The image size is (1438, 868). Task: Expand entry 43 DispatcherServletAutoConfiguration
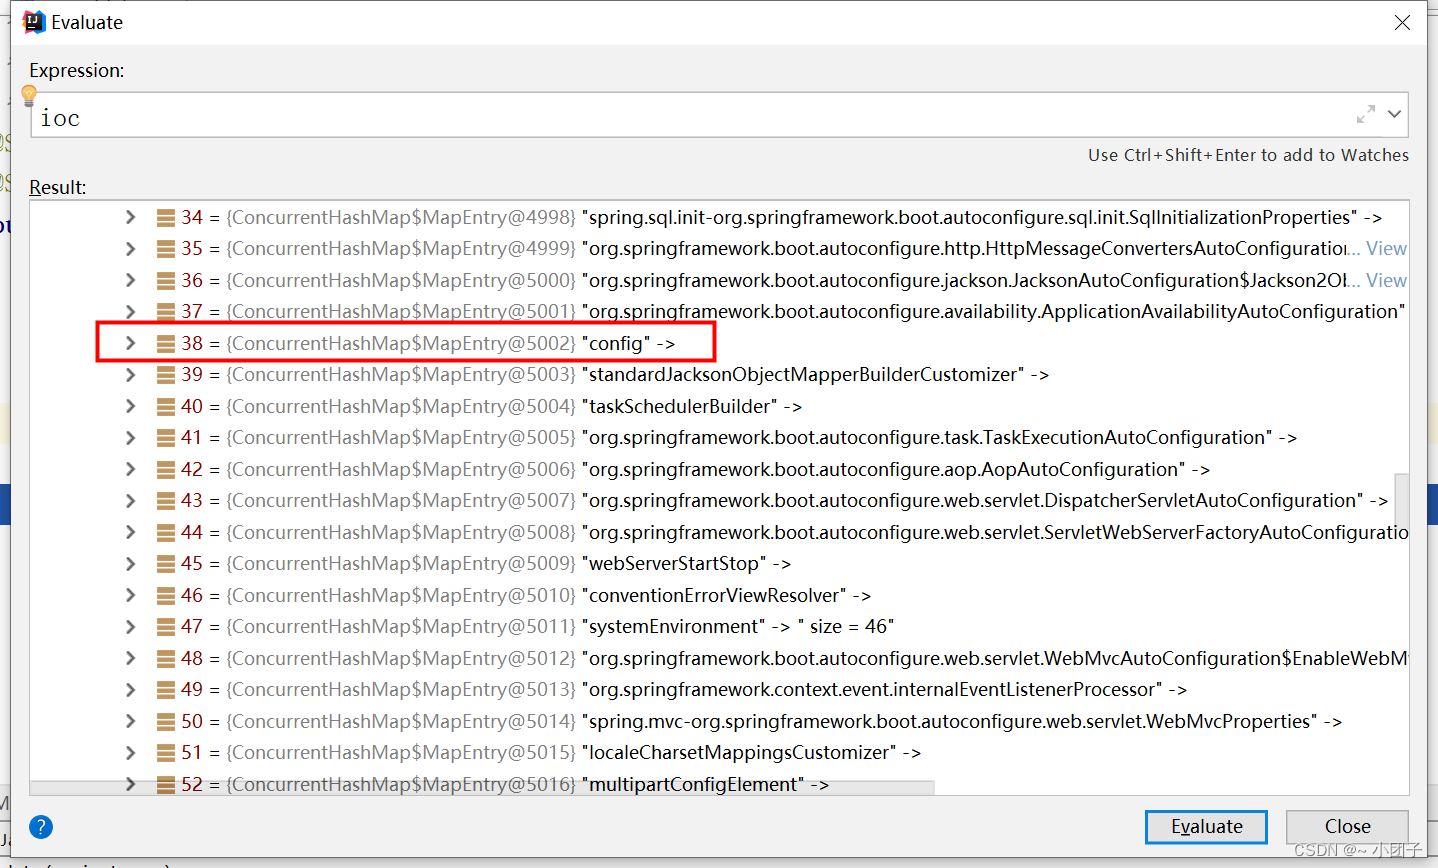(130, 500)
